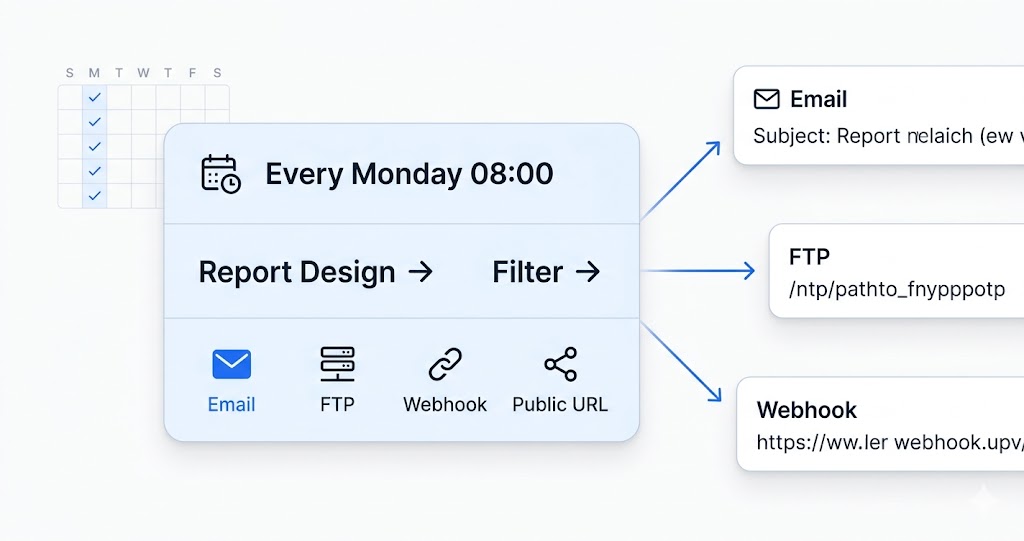This screenshot has height=541, width=1024.
Task: Select the FTP delivery label
Action: pyautogui.click(x=337, y=404)
